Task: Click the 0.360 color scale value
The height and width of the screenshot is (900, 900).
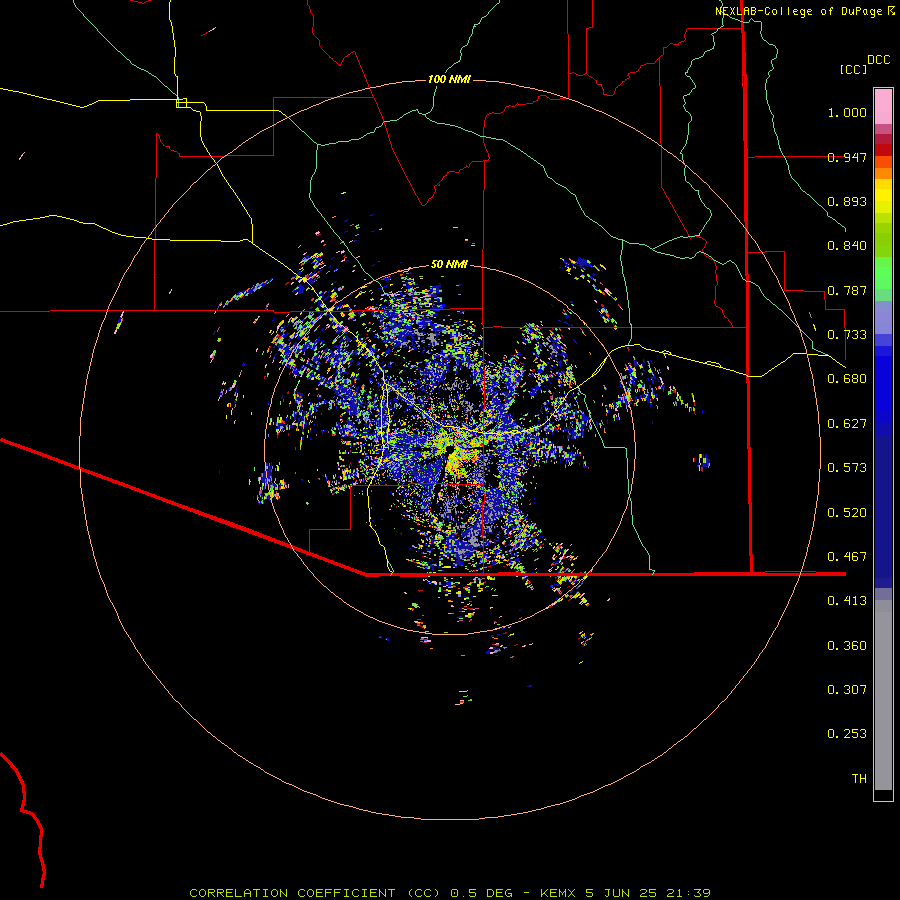Action: point(847,646)
